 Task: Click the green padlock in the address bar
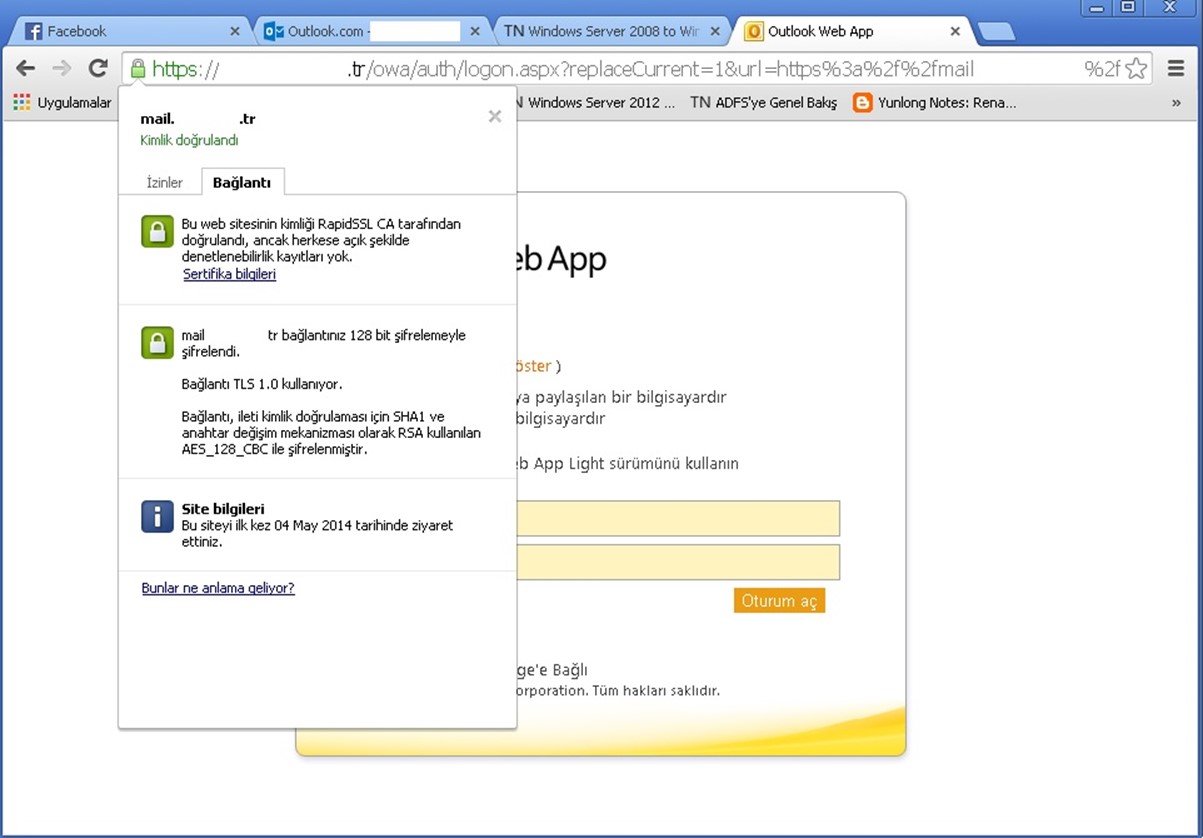[x=138, y=69]
